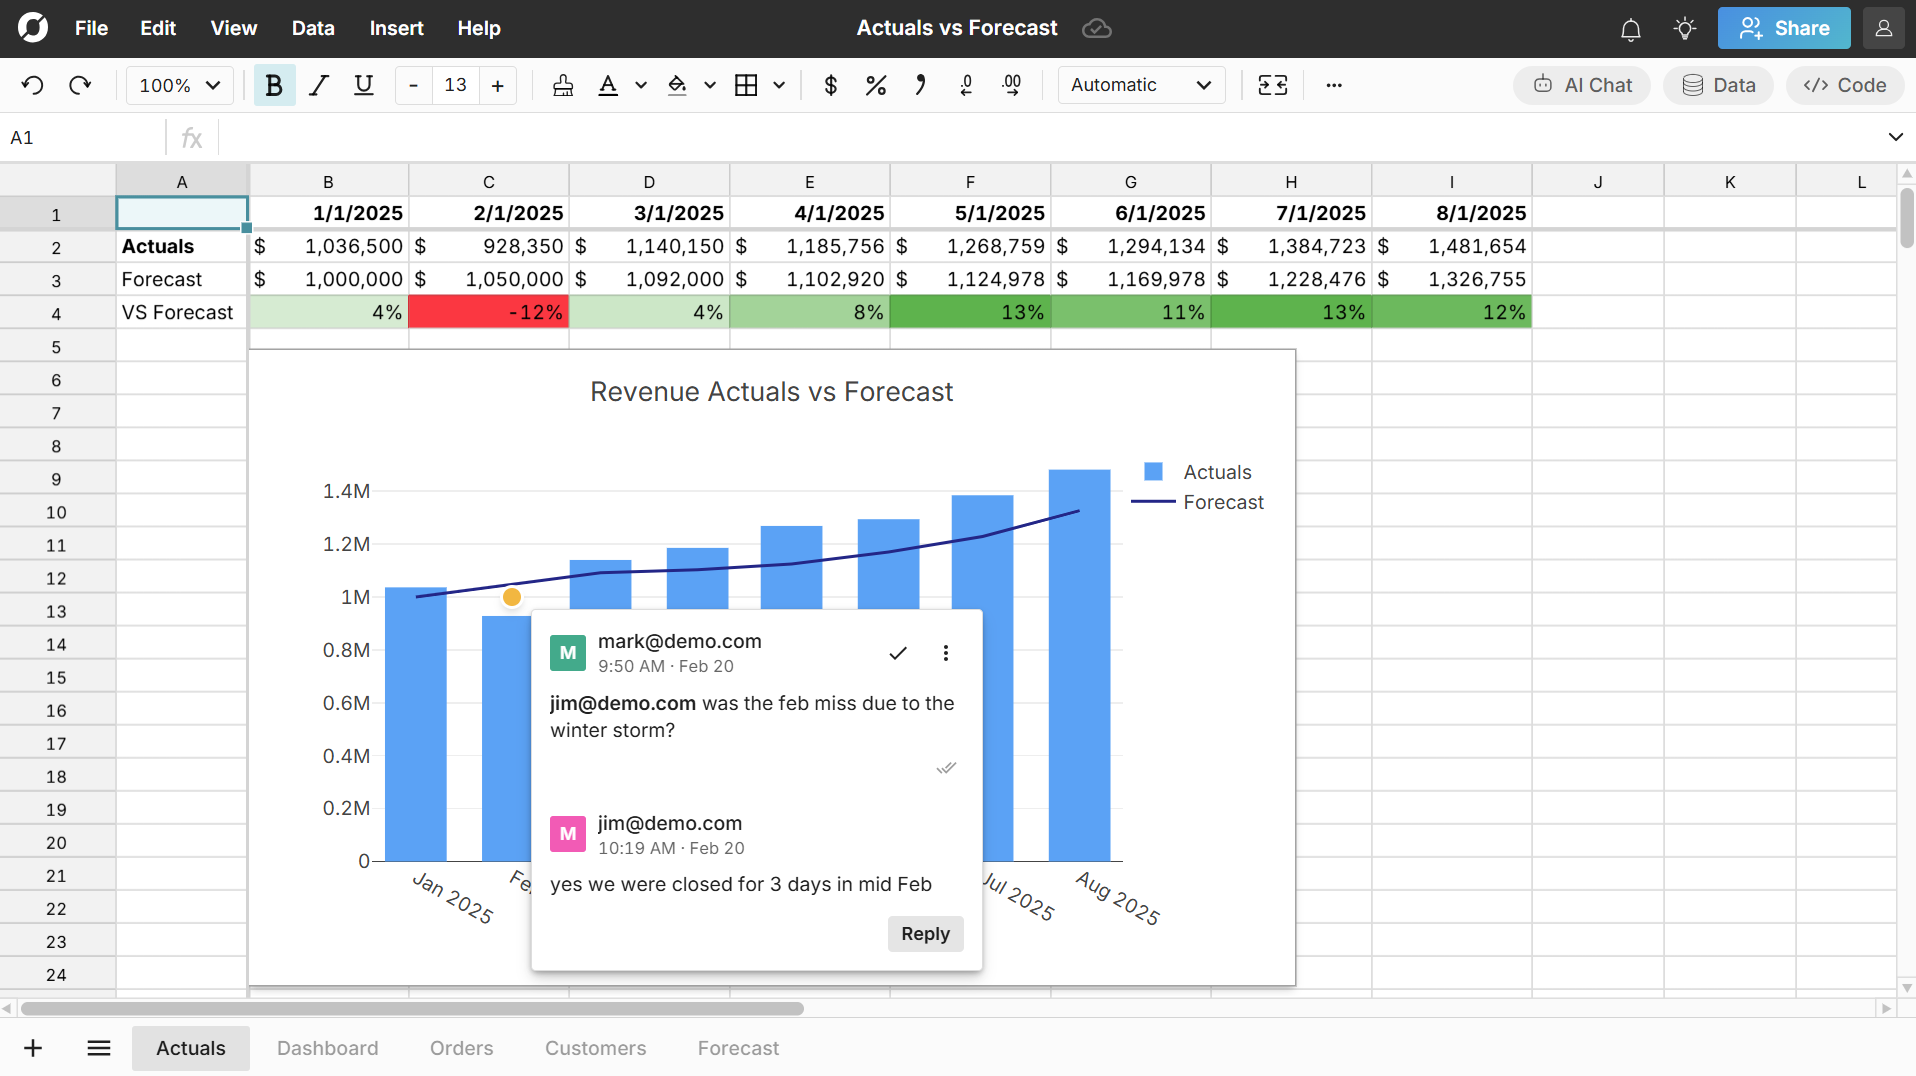Viewport: 1916px width, 1076px height.
Task: Open the Edit menu
Action: pyautogui.click(x=158, y=28)
